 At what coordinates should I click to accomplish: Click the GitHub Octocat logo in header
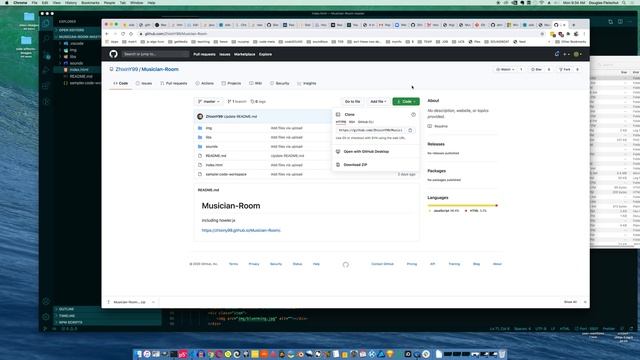pyautogui.click(x=113, y=54)
